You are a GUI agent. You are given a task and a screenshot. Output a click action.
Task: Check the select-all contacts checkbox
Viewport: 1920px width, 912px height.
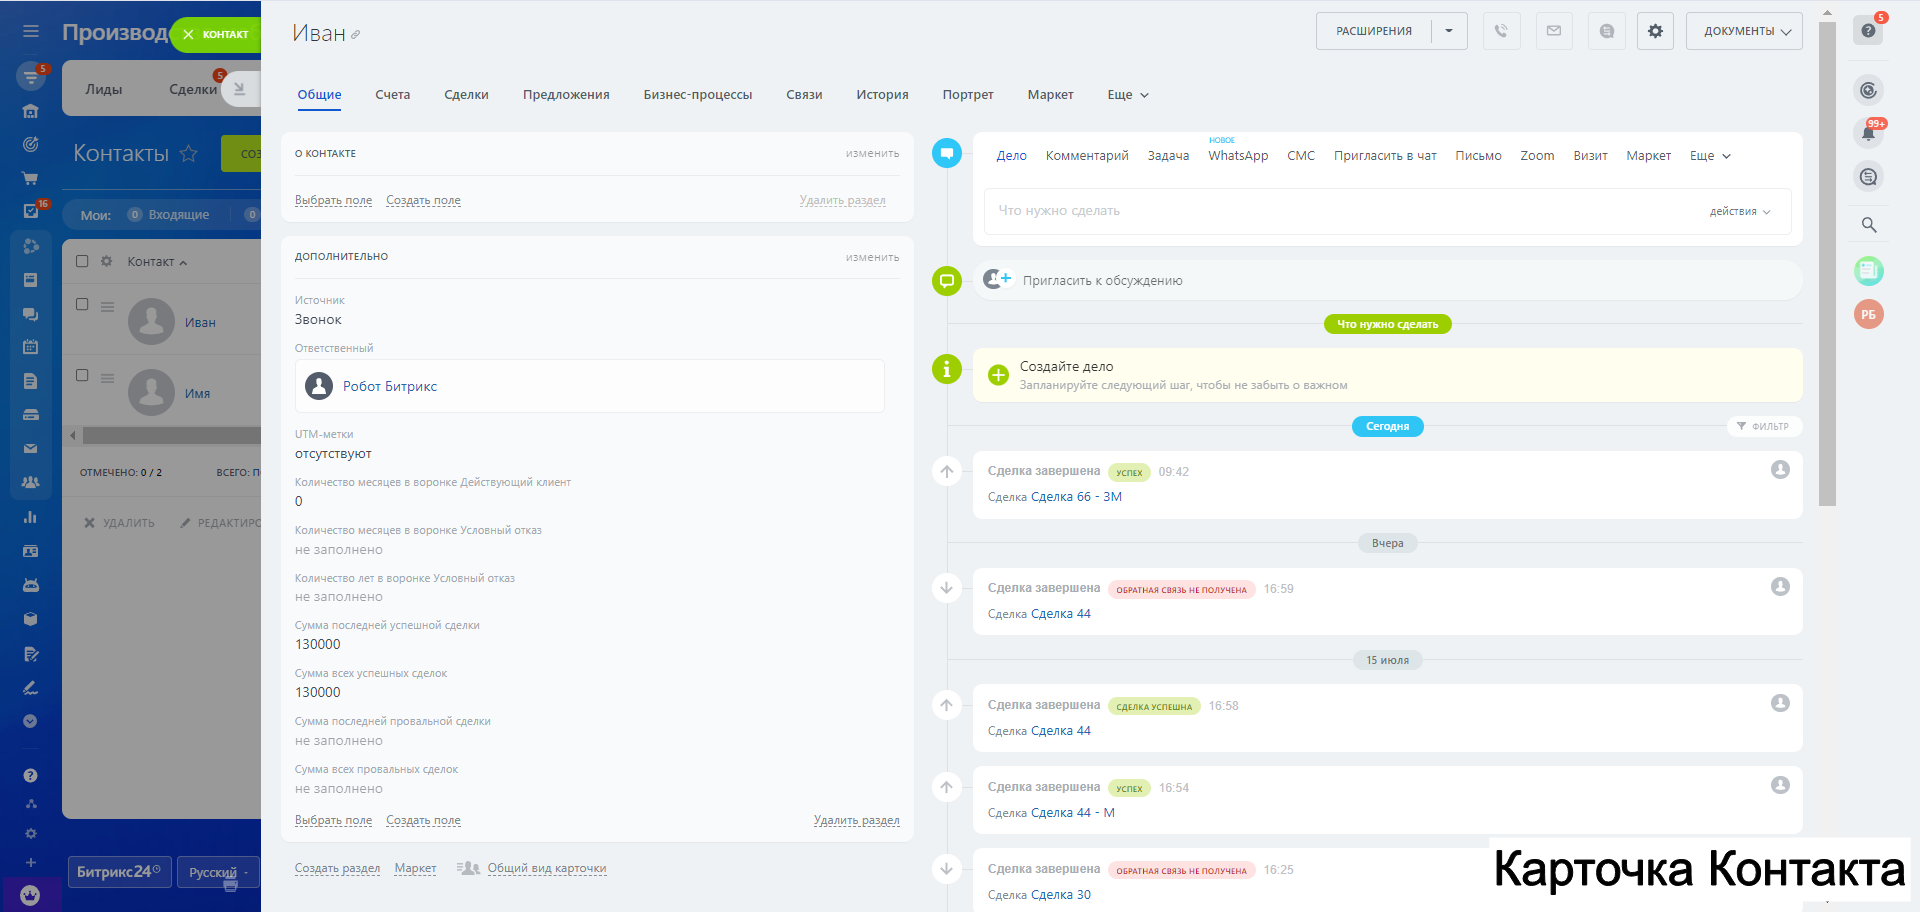pyautogui.click(x=82, y=261)
